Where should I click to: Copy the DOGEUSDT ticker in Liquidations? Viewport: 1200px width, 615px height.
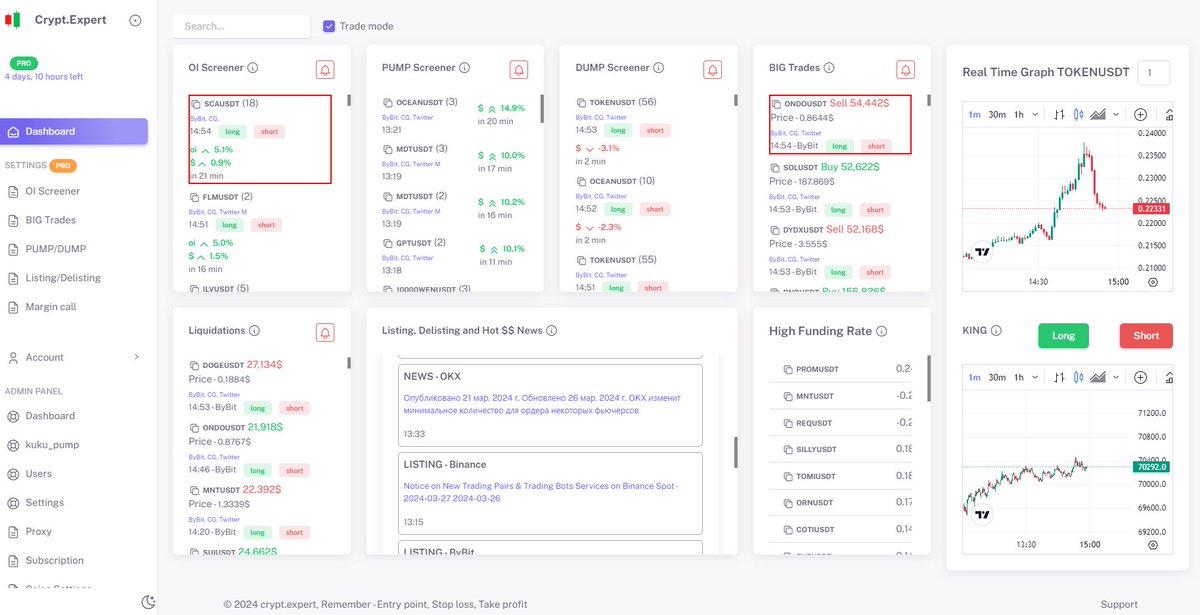pos(194,366)
